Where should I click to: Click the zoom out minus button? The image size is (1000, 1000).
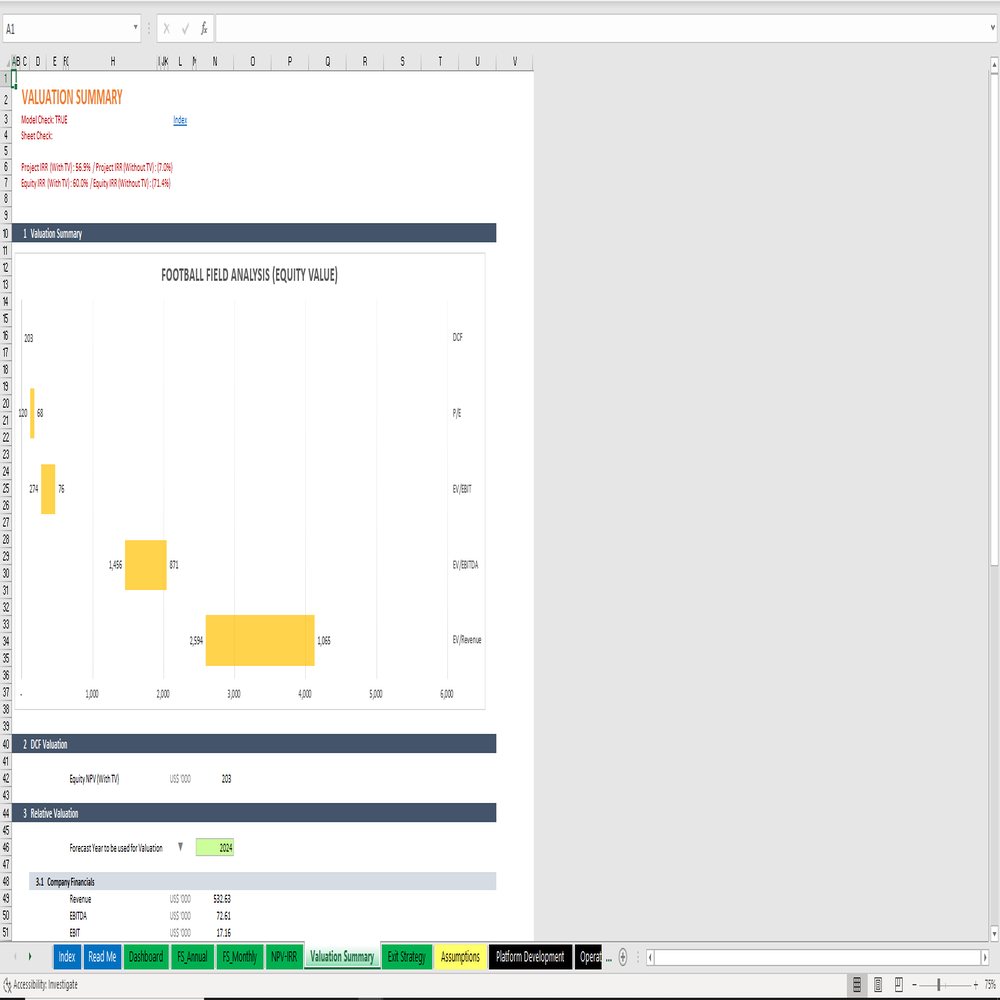pos(914,985)
